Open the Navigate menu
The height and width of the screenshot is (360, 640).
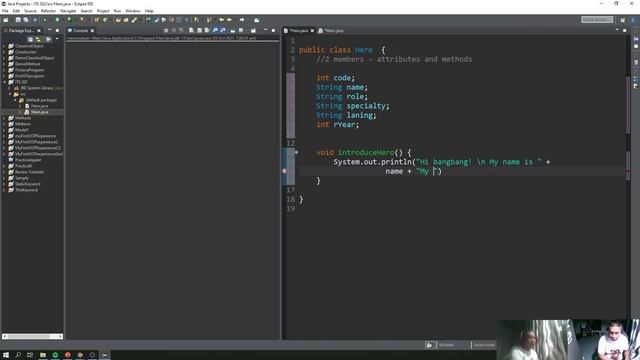pyautogui.click(x=68, y=11)
